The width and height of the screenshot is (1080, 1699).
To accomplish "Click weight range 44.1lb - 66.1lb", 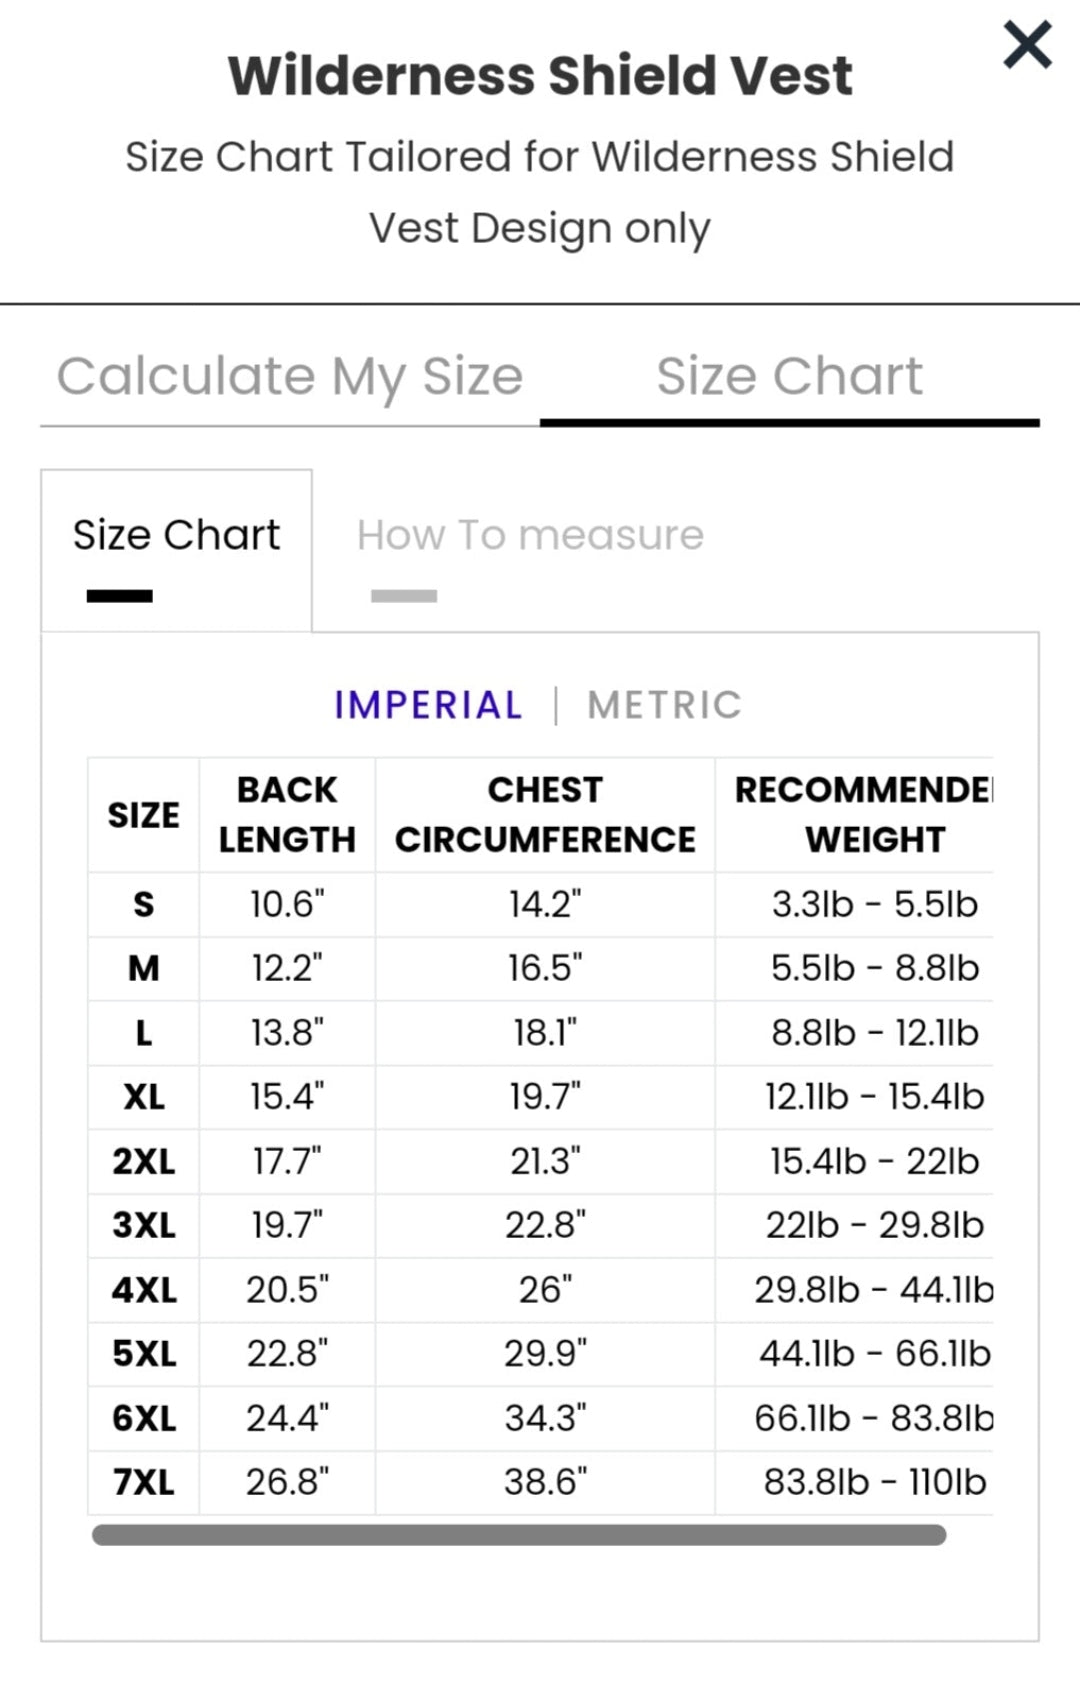I will click(x=874, y=1354).
